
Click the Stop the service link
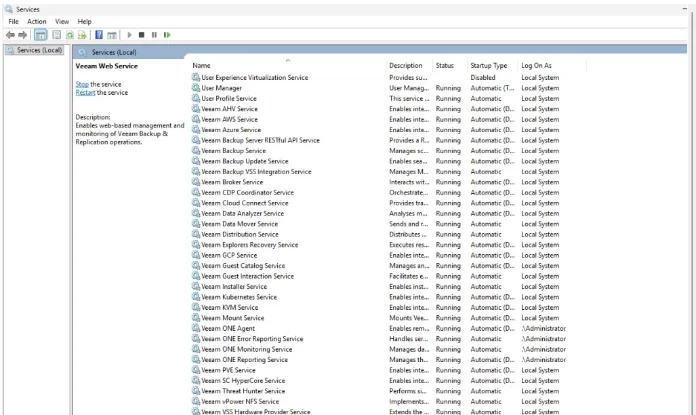[x=82, y=84]
